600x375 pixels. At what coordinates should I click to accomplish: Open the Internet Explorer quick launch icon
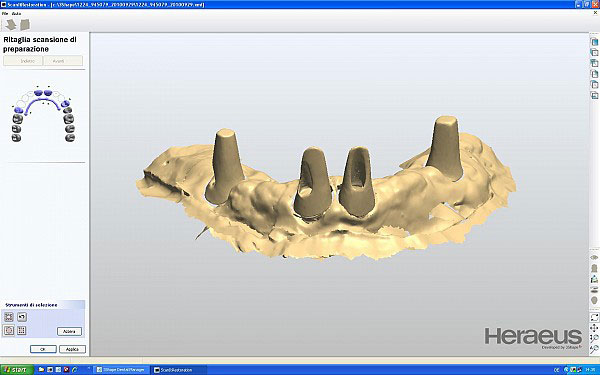tap(75, 370)
